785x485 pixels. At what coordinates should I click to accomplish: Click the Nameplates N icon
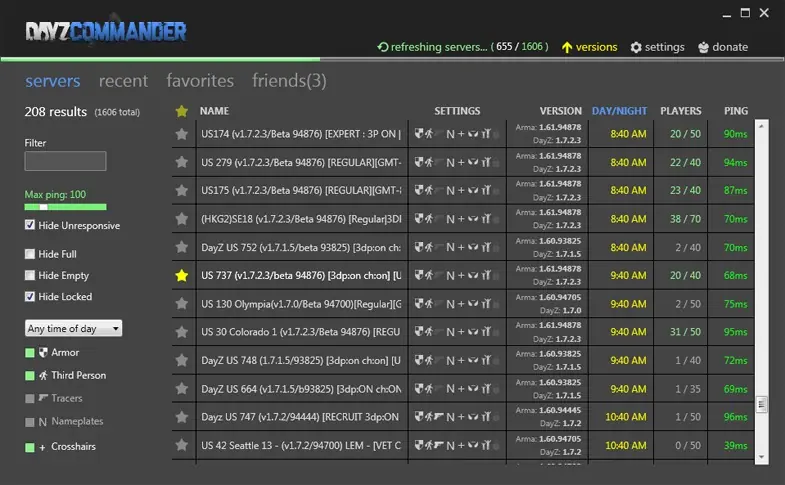click(43, 422)
